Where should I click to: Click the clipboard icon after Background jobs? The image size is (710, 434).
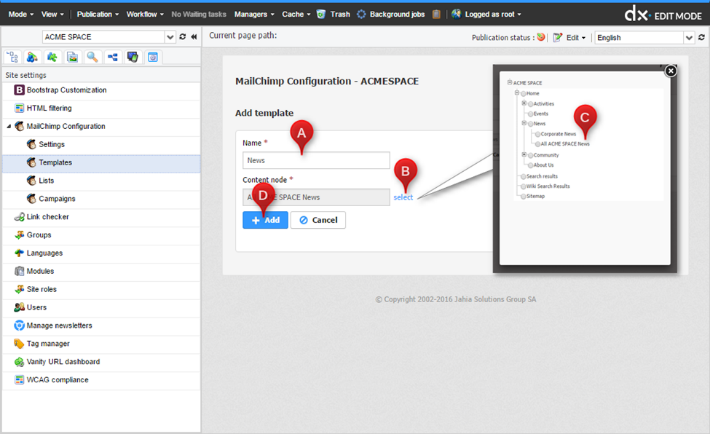click(436, 14)
